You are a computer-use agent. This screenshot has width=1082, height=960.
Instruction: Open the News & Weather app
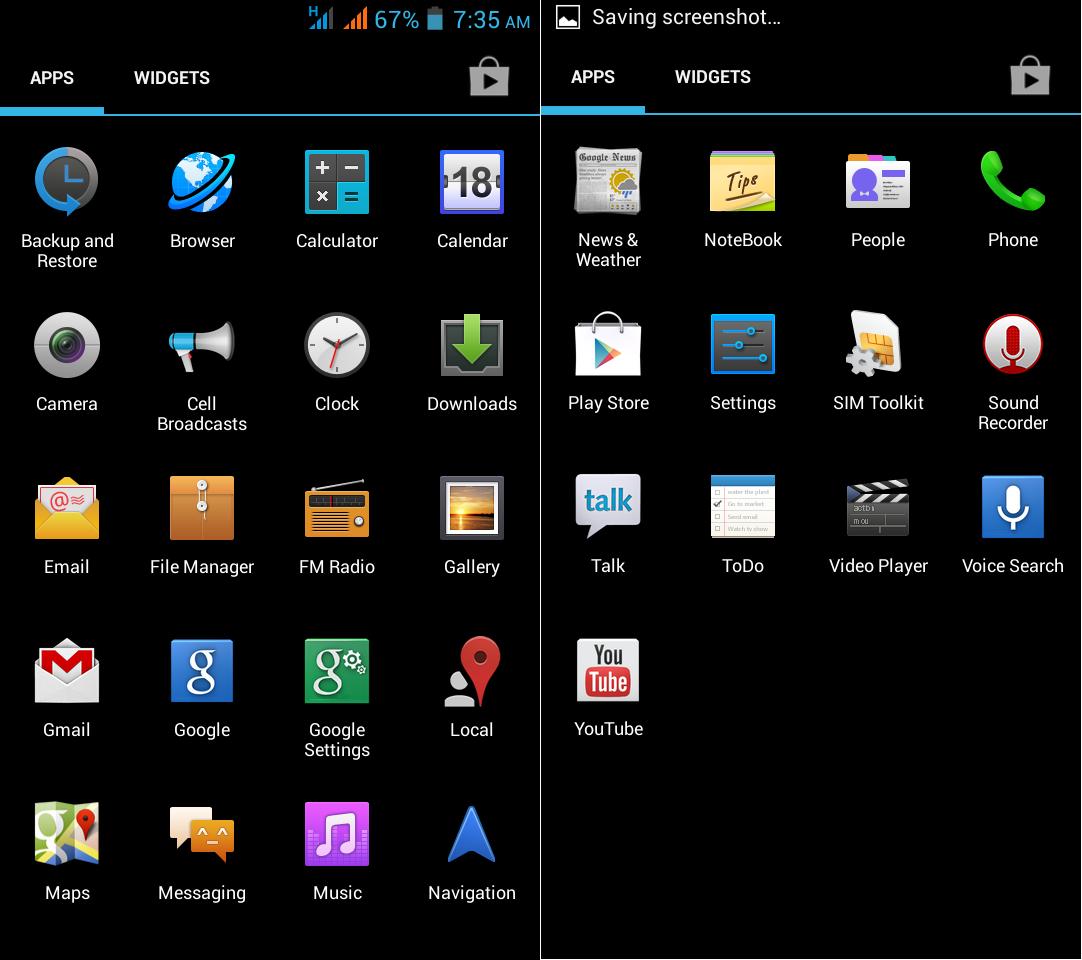[608, 181]
